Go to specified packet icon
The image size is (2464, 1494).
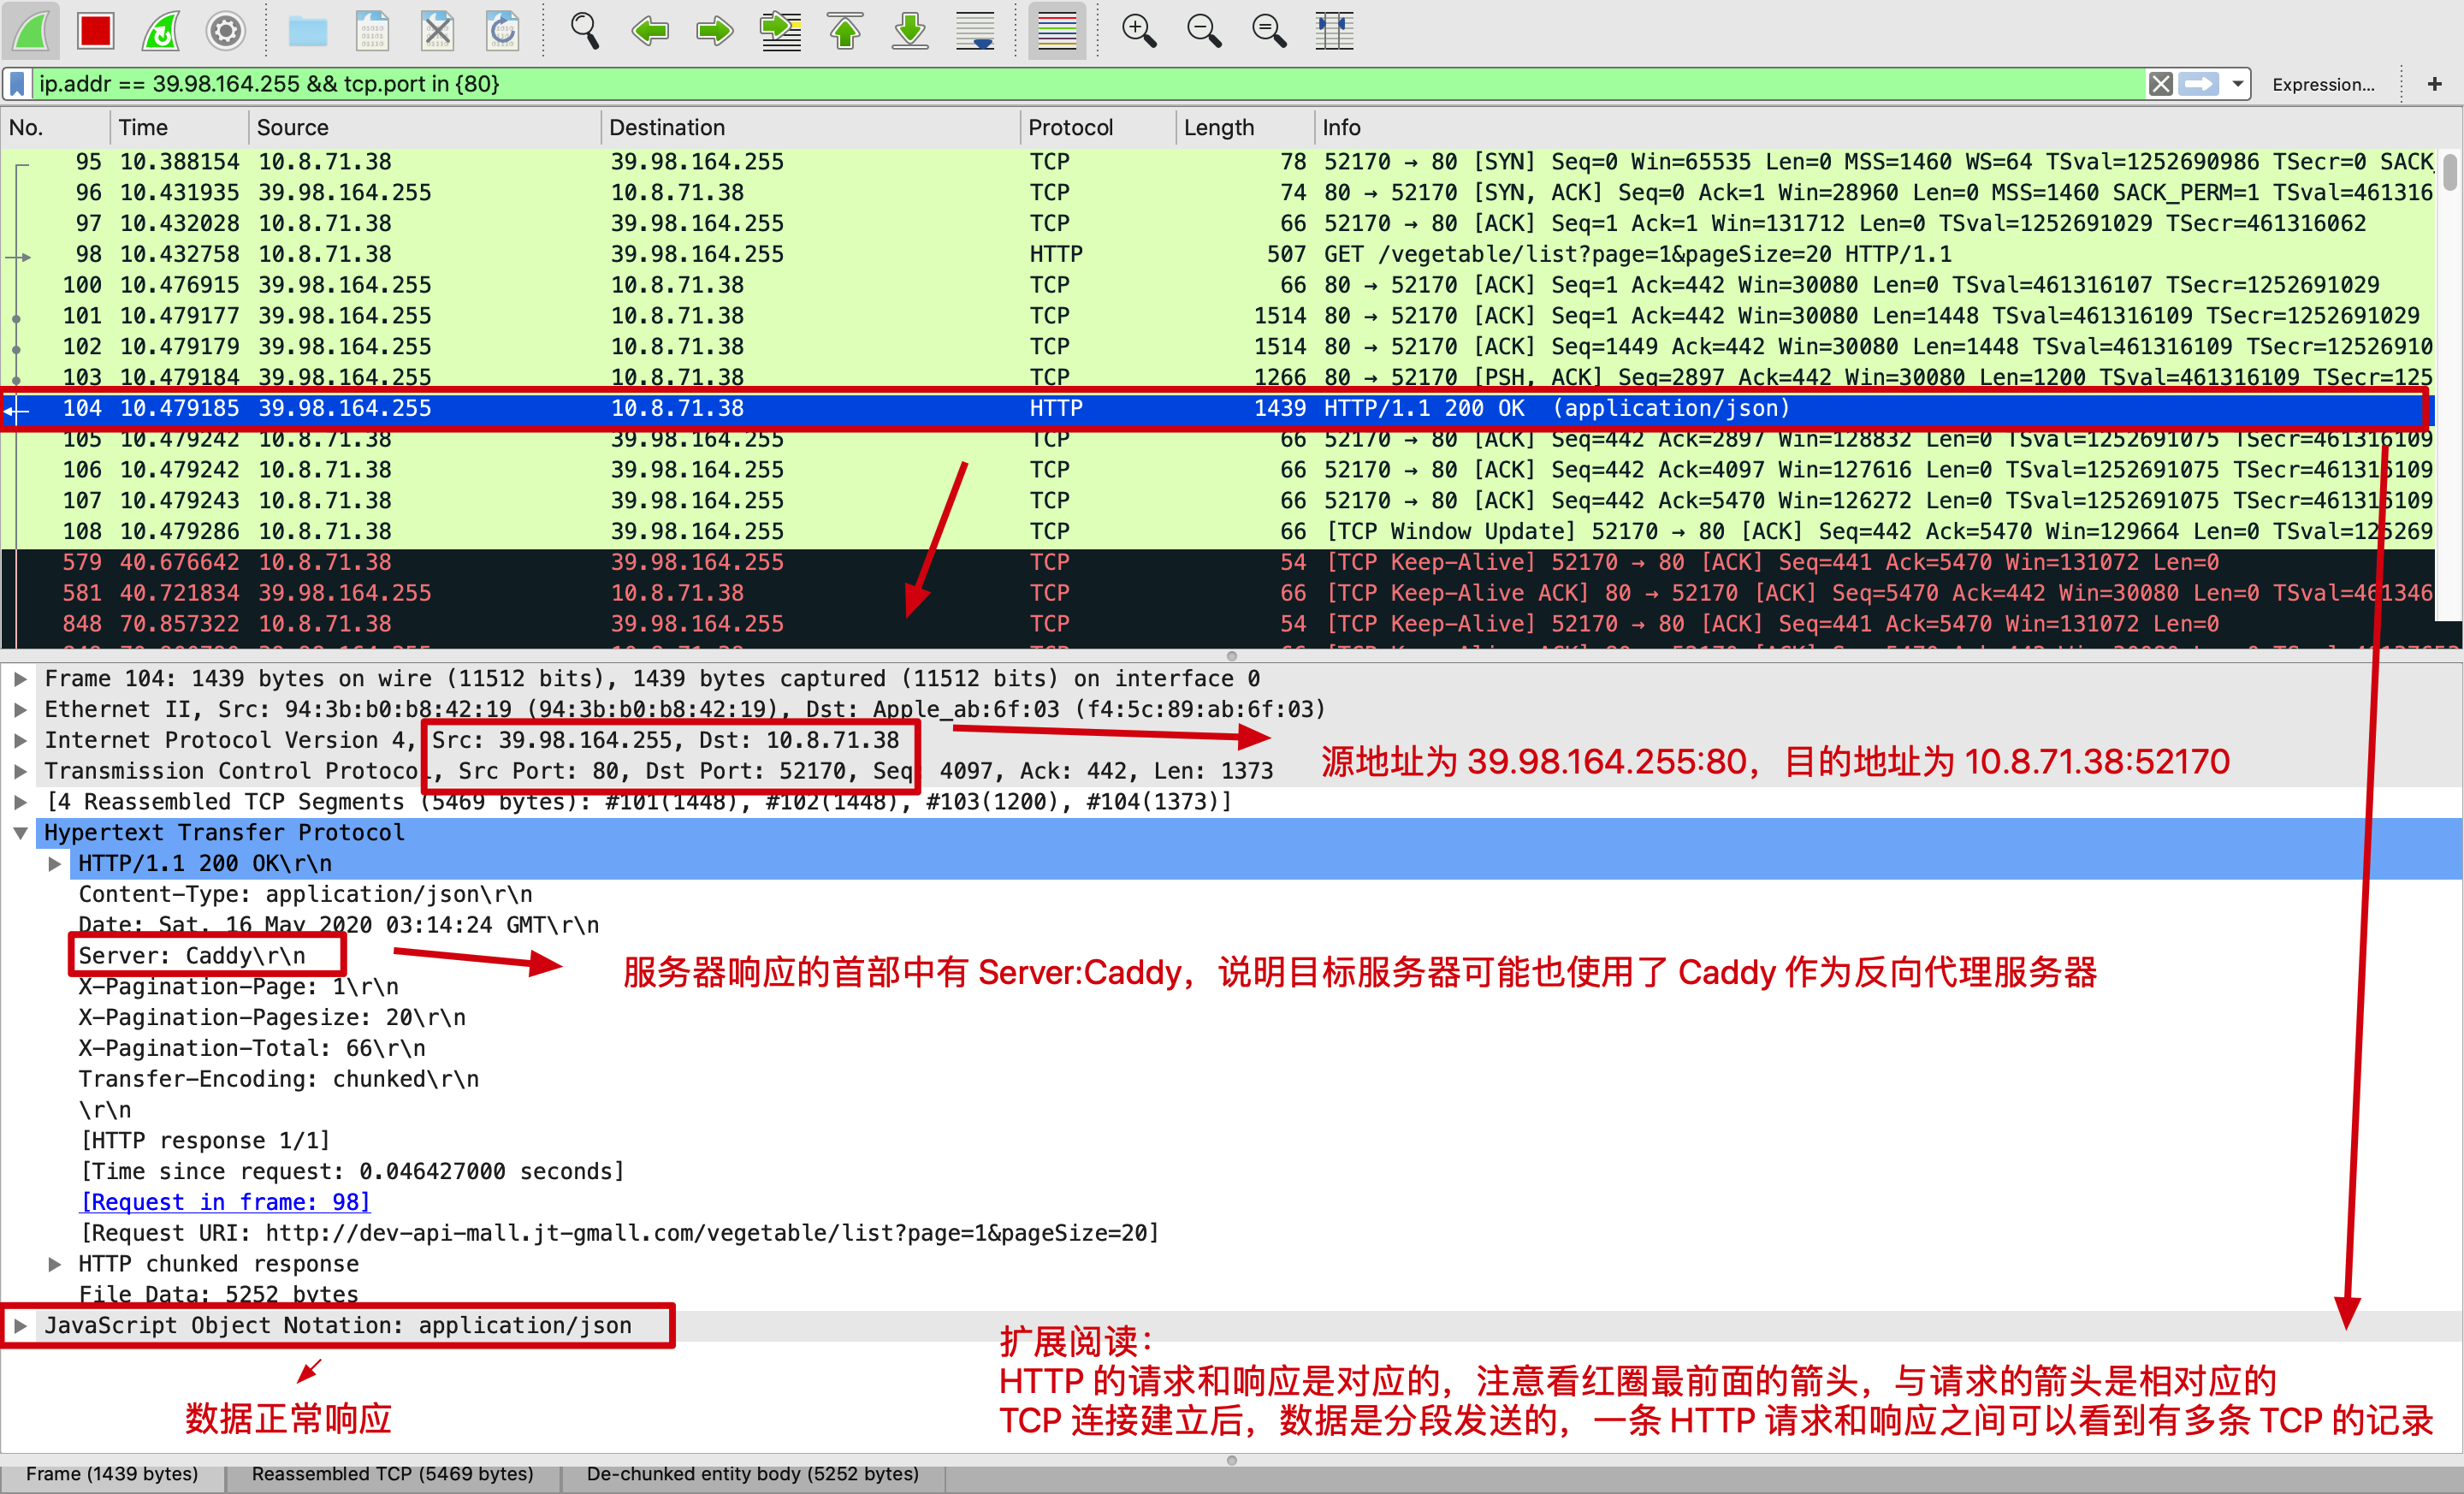click(x=780, y=31)
